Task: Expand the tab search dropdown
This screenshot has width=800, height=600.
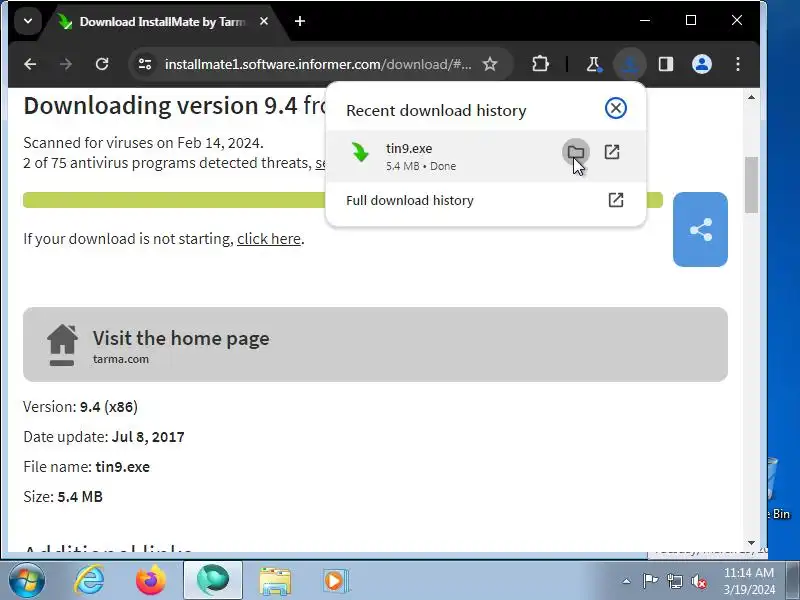Action: pos(28,21)
